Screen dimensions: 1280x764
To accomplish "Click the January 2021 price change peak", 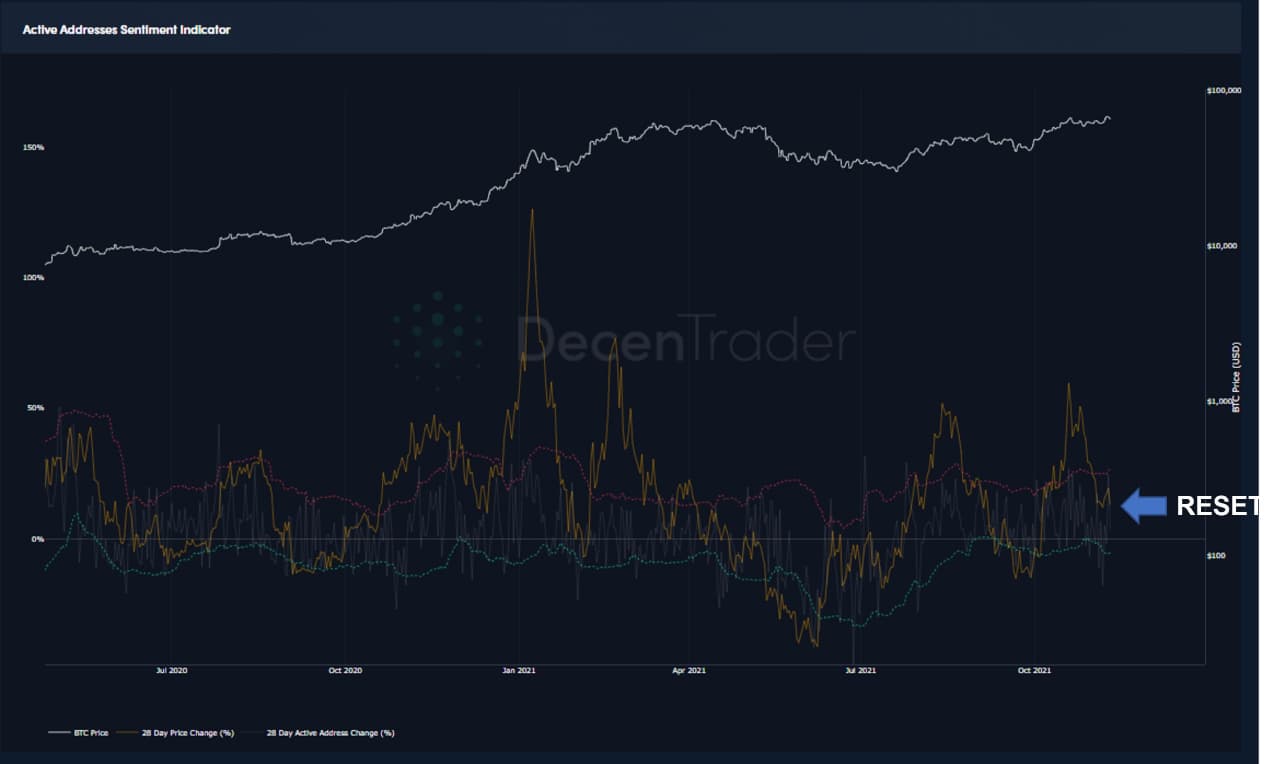I will tap(532, 211).
